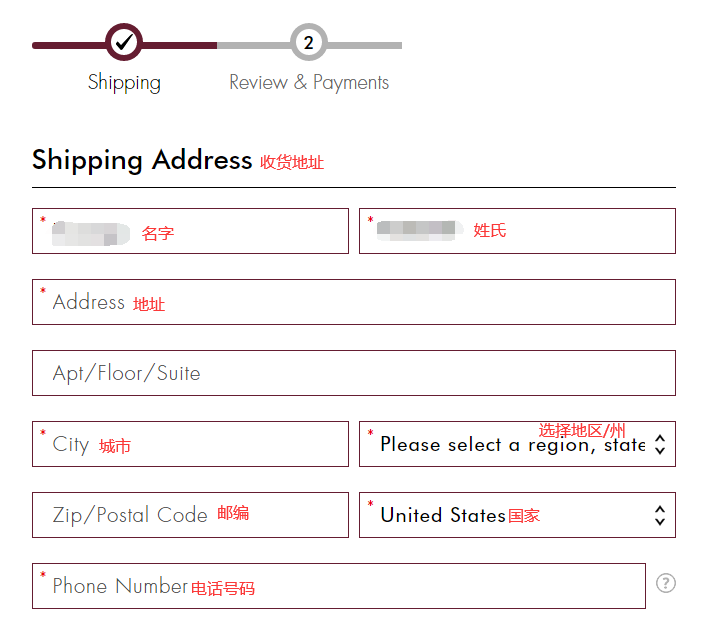Go to the Shipping step label
This screenshot has height=629, width=708.
124,82
